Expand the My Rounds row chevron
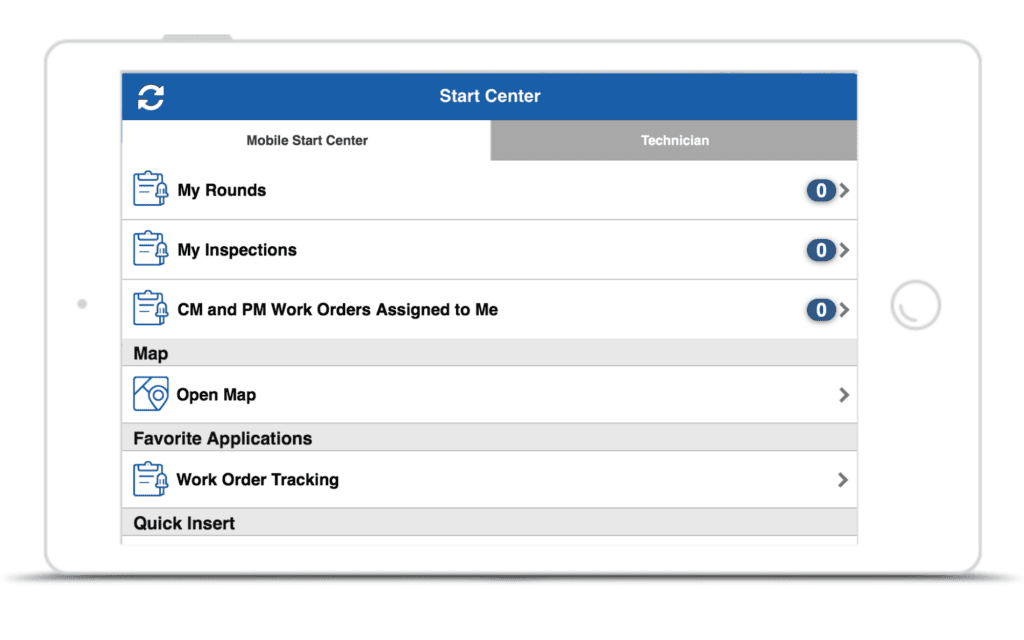 (x=844, y=190)
